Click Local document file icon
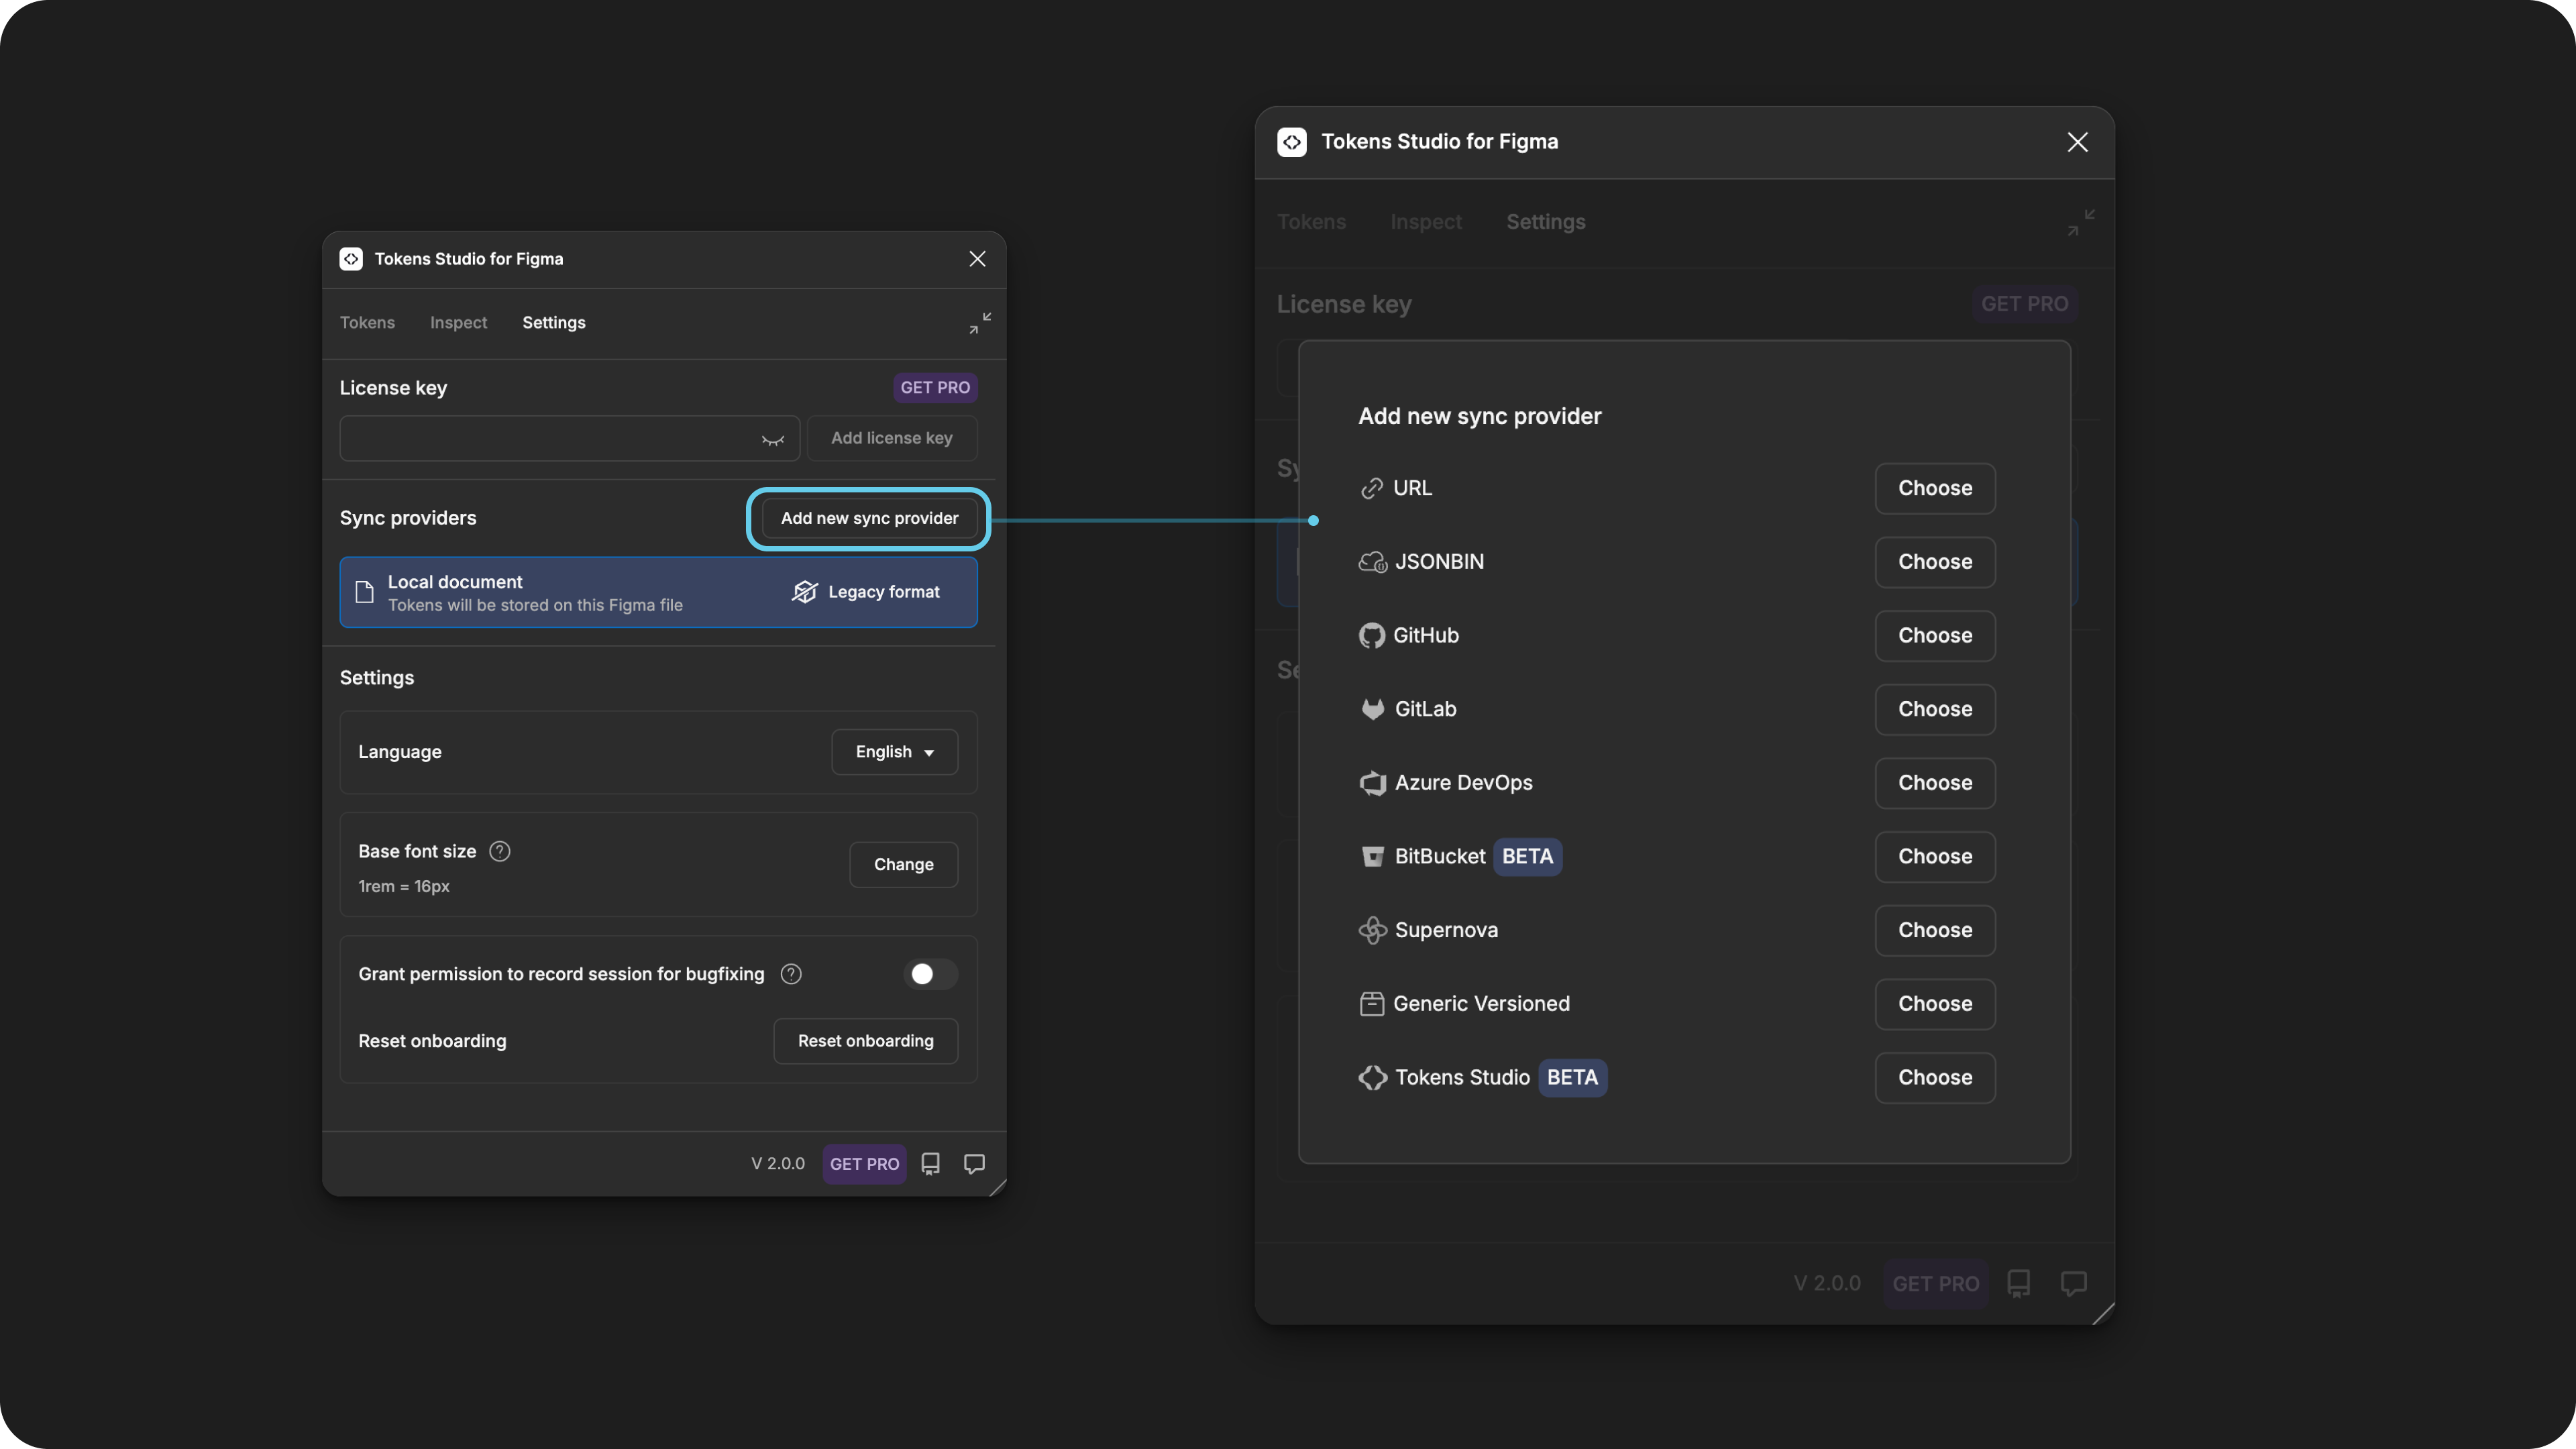 (365, 593)
